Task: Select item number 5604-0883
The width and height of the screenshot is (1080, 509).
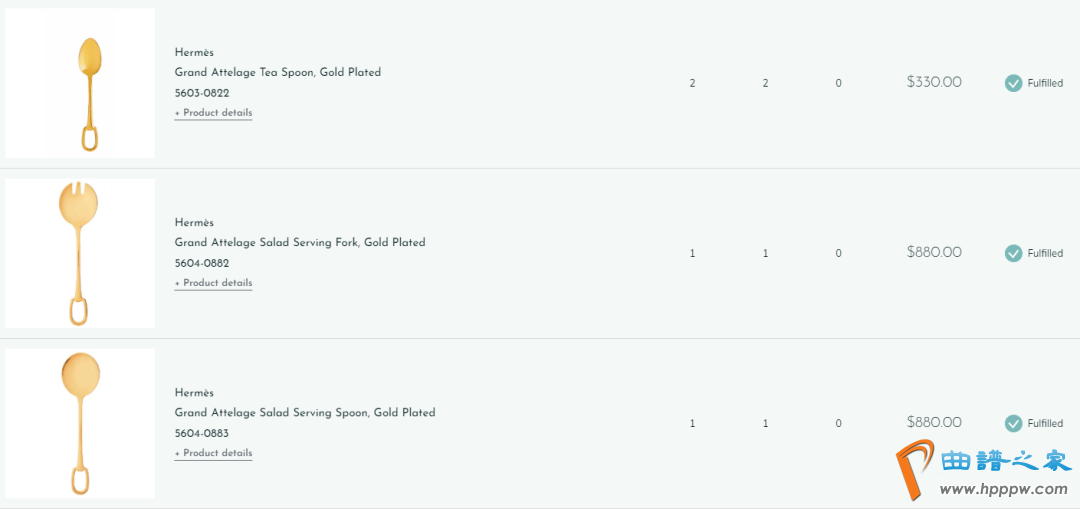Action: click(x=202, y=433)
